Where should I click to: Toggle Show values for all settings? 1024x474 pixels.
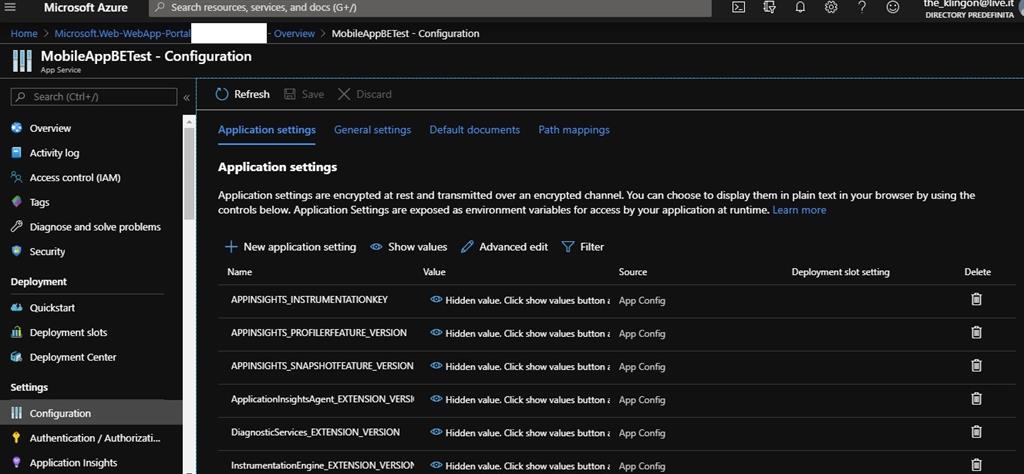[409, 247]
